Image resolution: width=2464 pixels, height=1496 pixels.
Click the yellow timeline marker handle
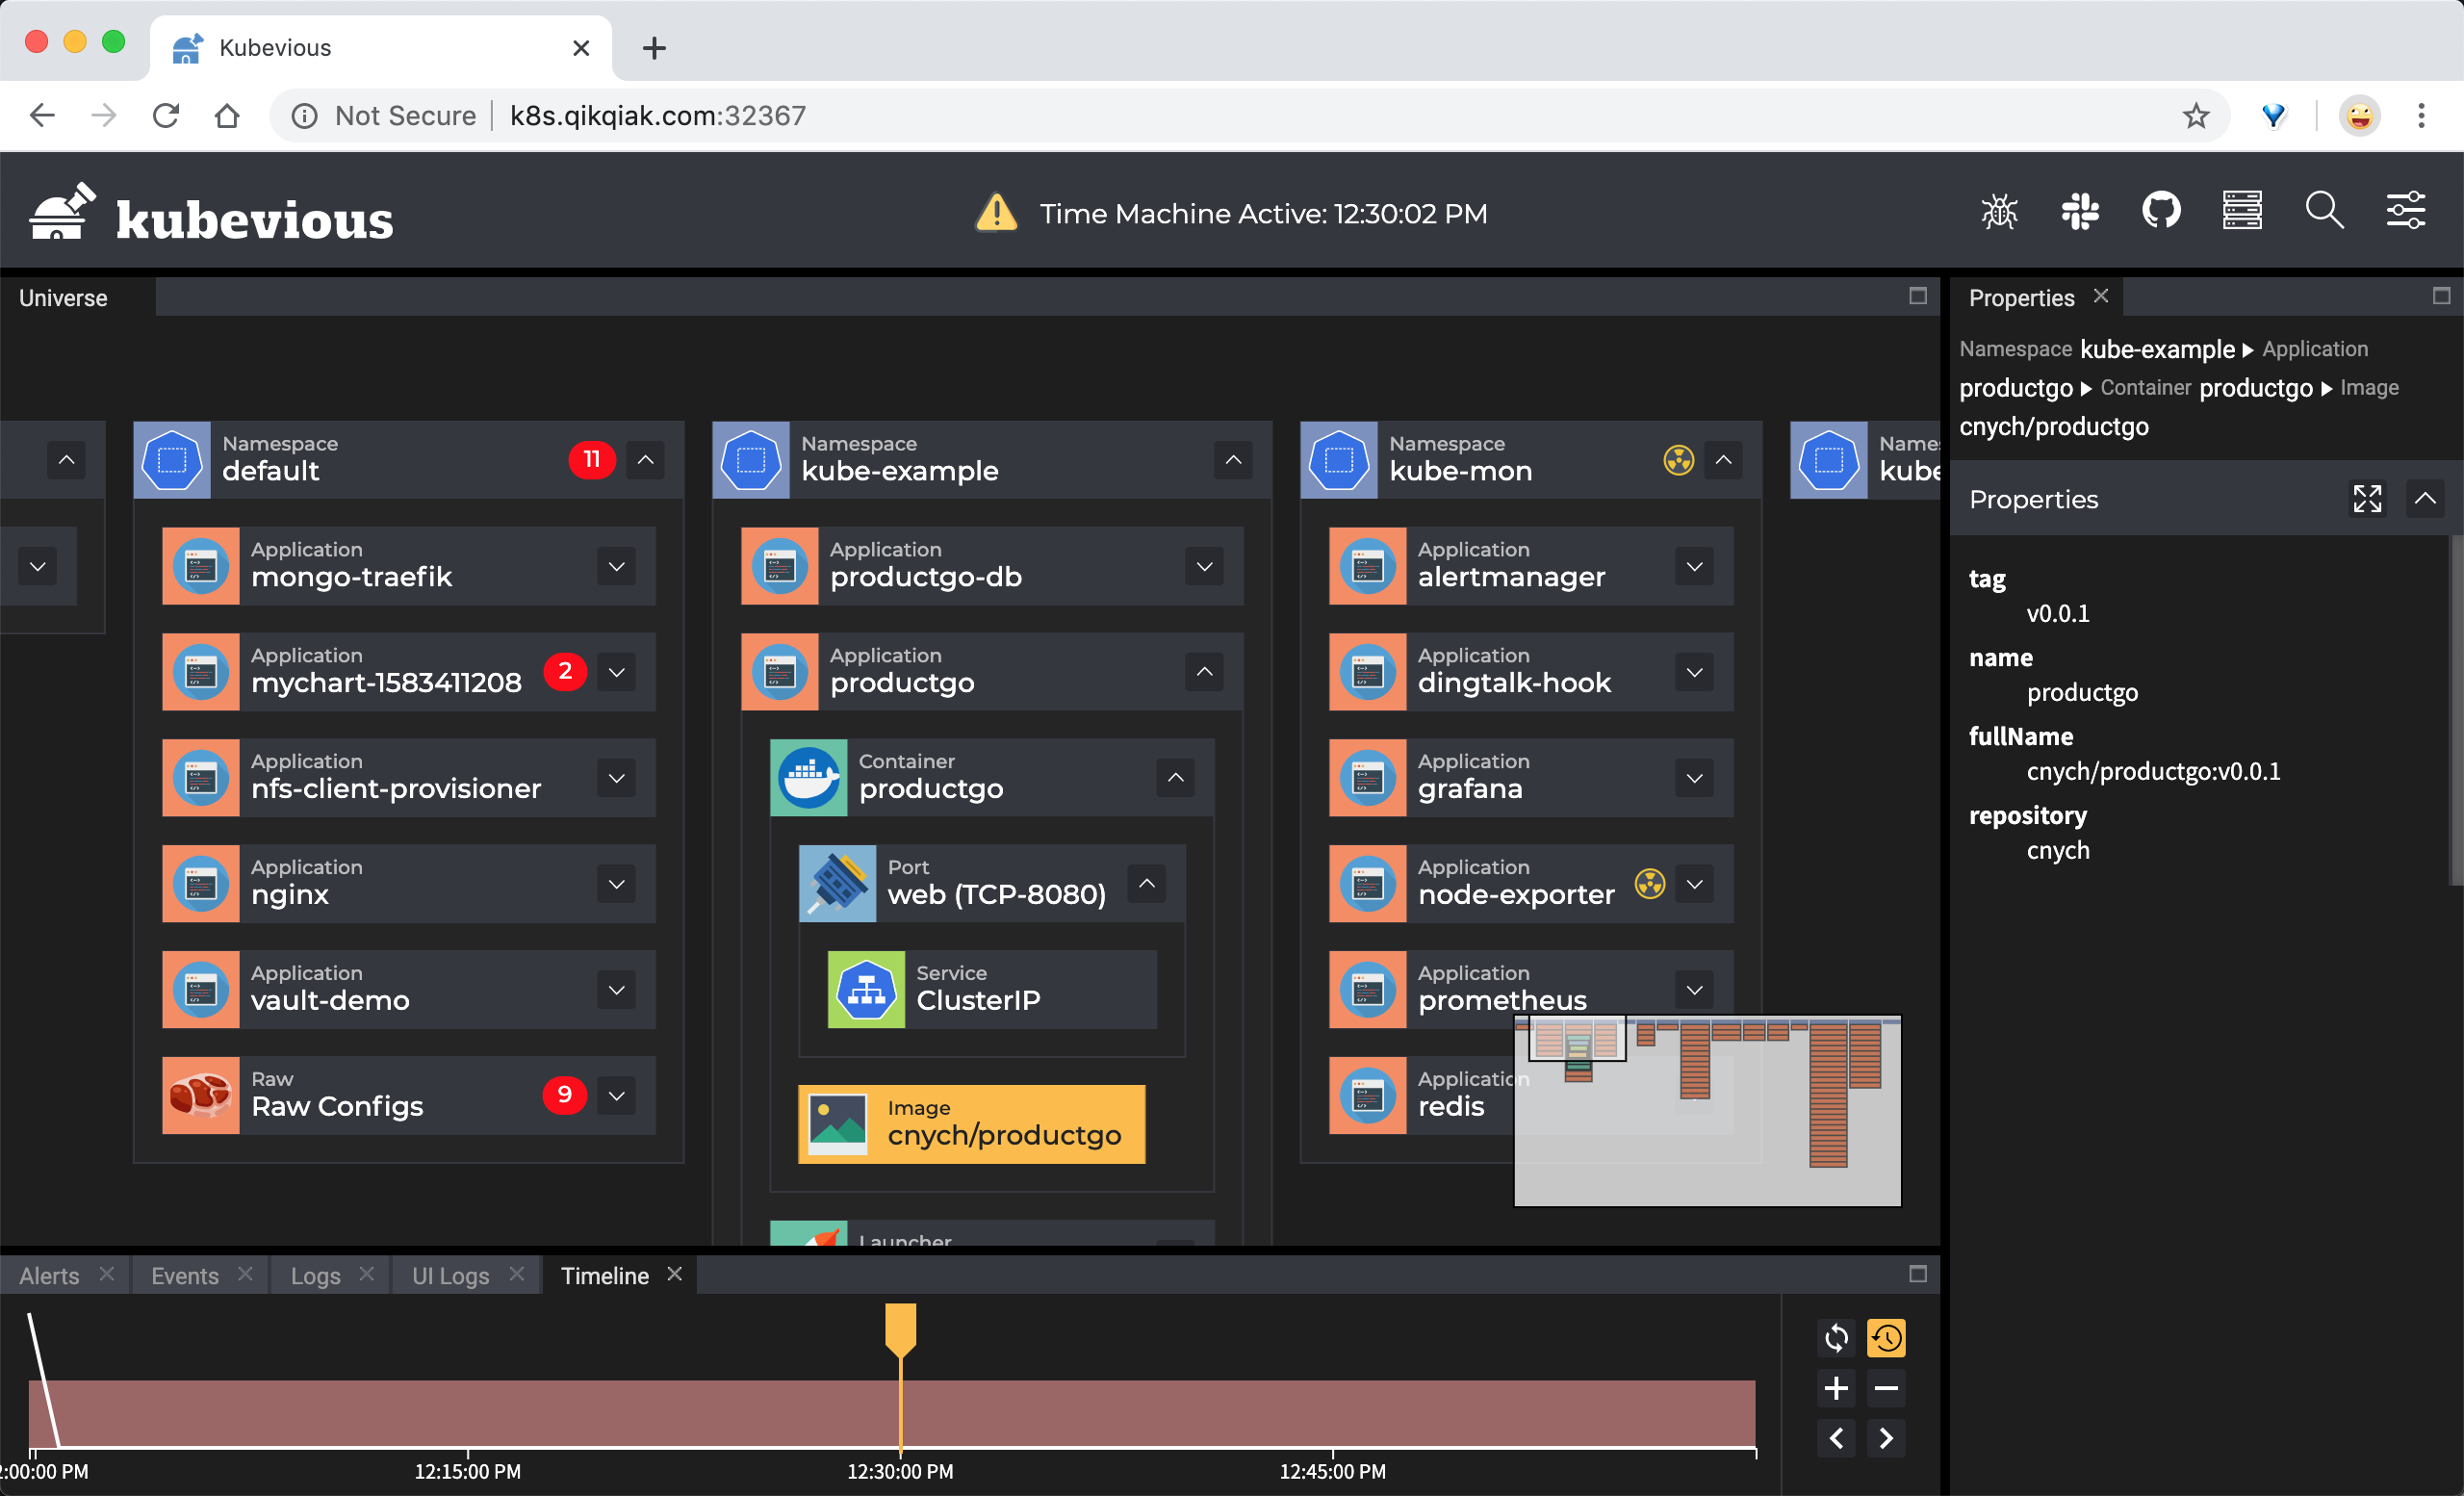pyautogui.click(x=901, y=1330)
